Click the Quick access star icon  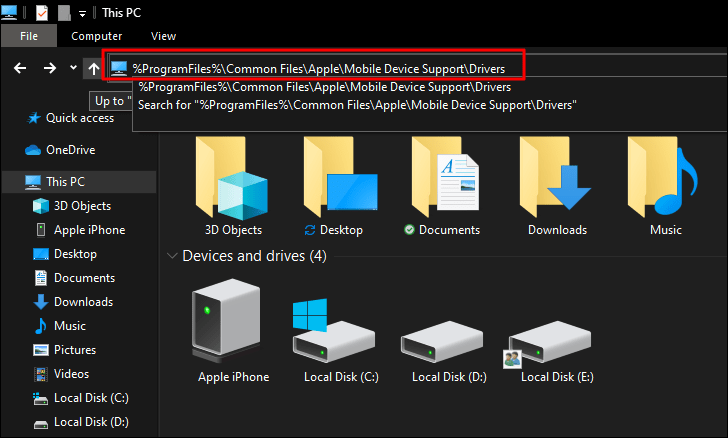[33, 118]
